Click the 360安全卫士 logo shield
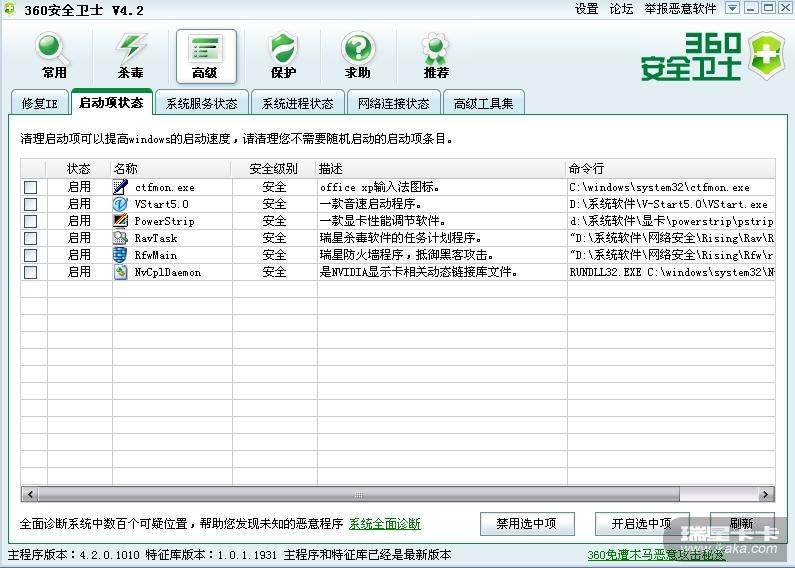 click(767, 55)
